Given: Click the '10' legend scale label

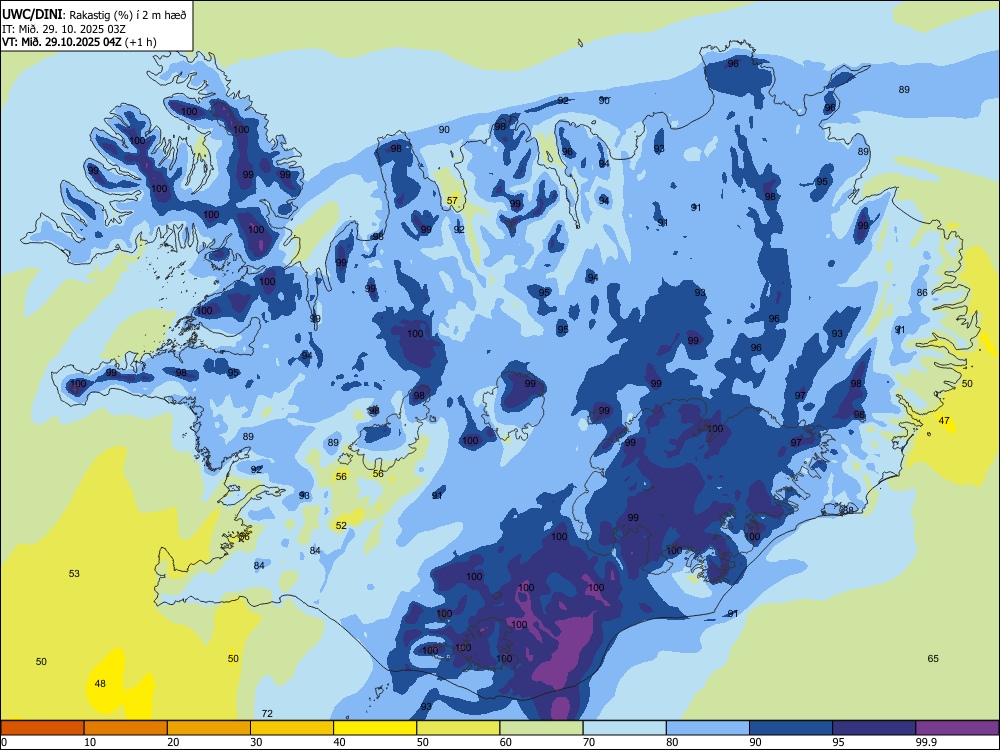Looking at the screenshot, I should click(91, 742).
